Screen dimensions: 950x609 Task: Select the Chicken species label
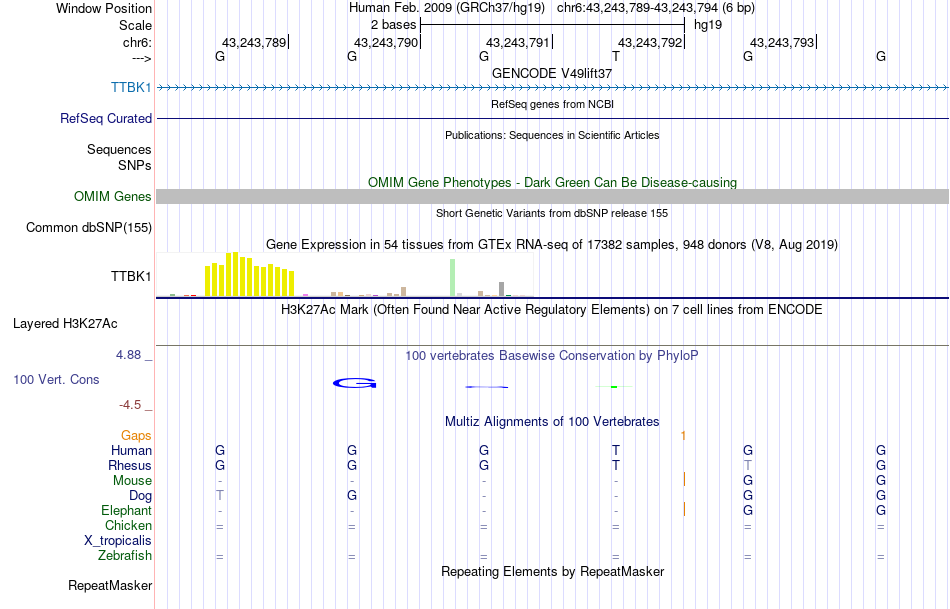click(x=128, y=525)
